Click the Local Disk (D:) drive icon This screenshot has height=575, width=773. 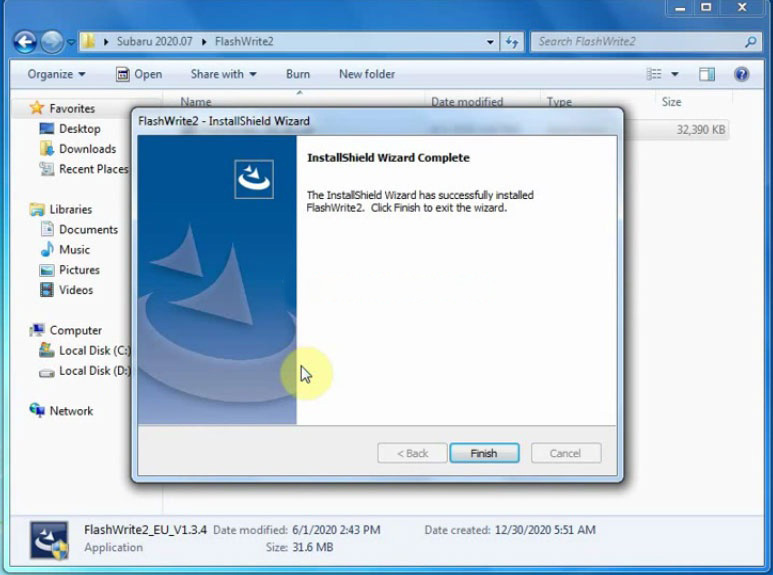tap(47, 373)
